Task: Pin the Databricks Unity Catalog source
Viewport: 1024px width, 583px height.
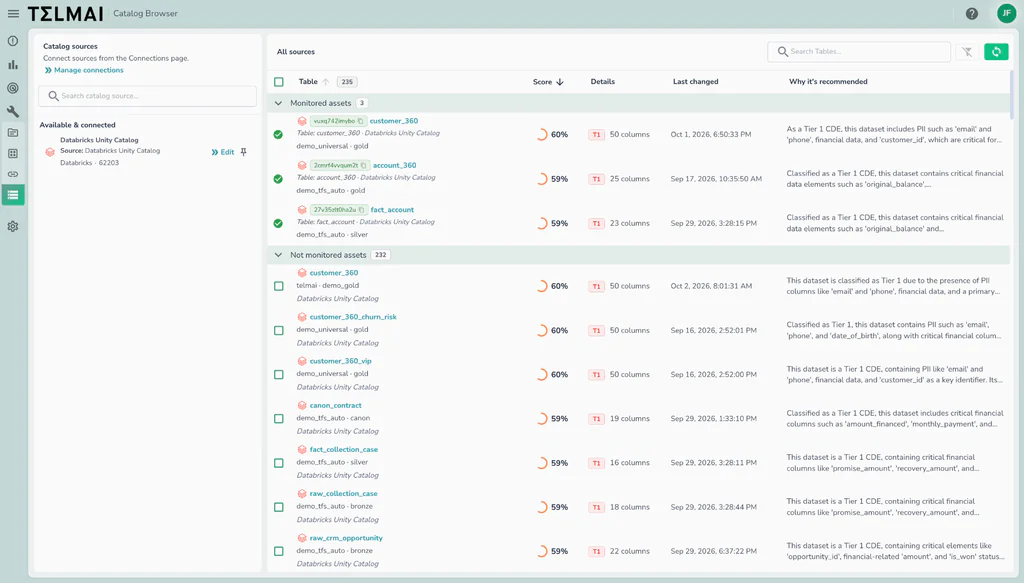Action: [244, 152]
